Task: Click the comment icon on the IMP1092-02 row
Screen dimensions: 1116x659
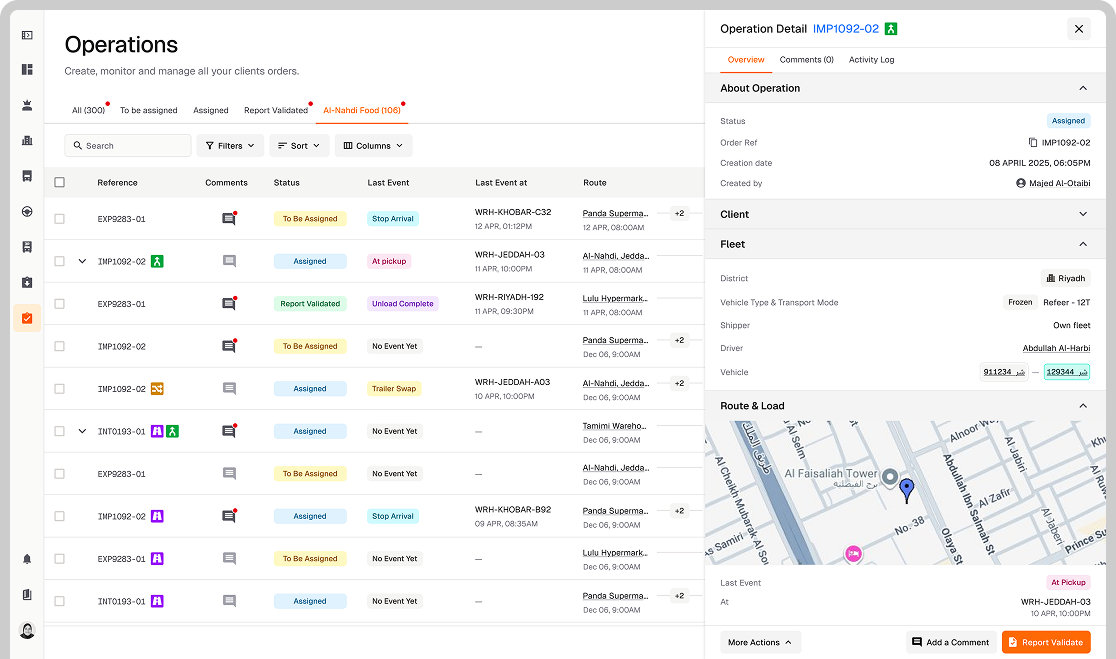Action: (x=229, y=261)
